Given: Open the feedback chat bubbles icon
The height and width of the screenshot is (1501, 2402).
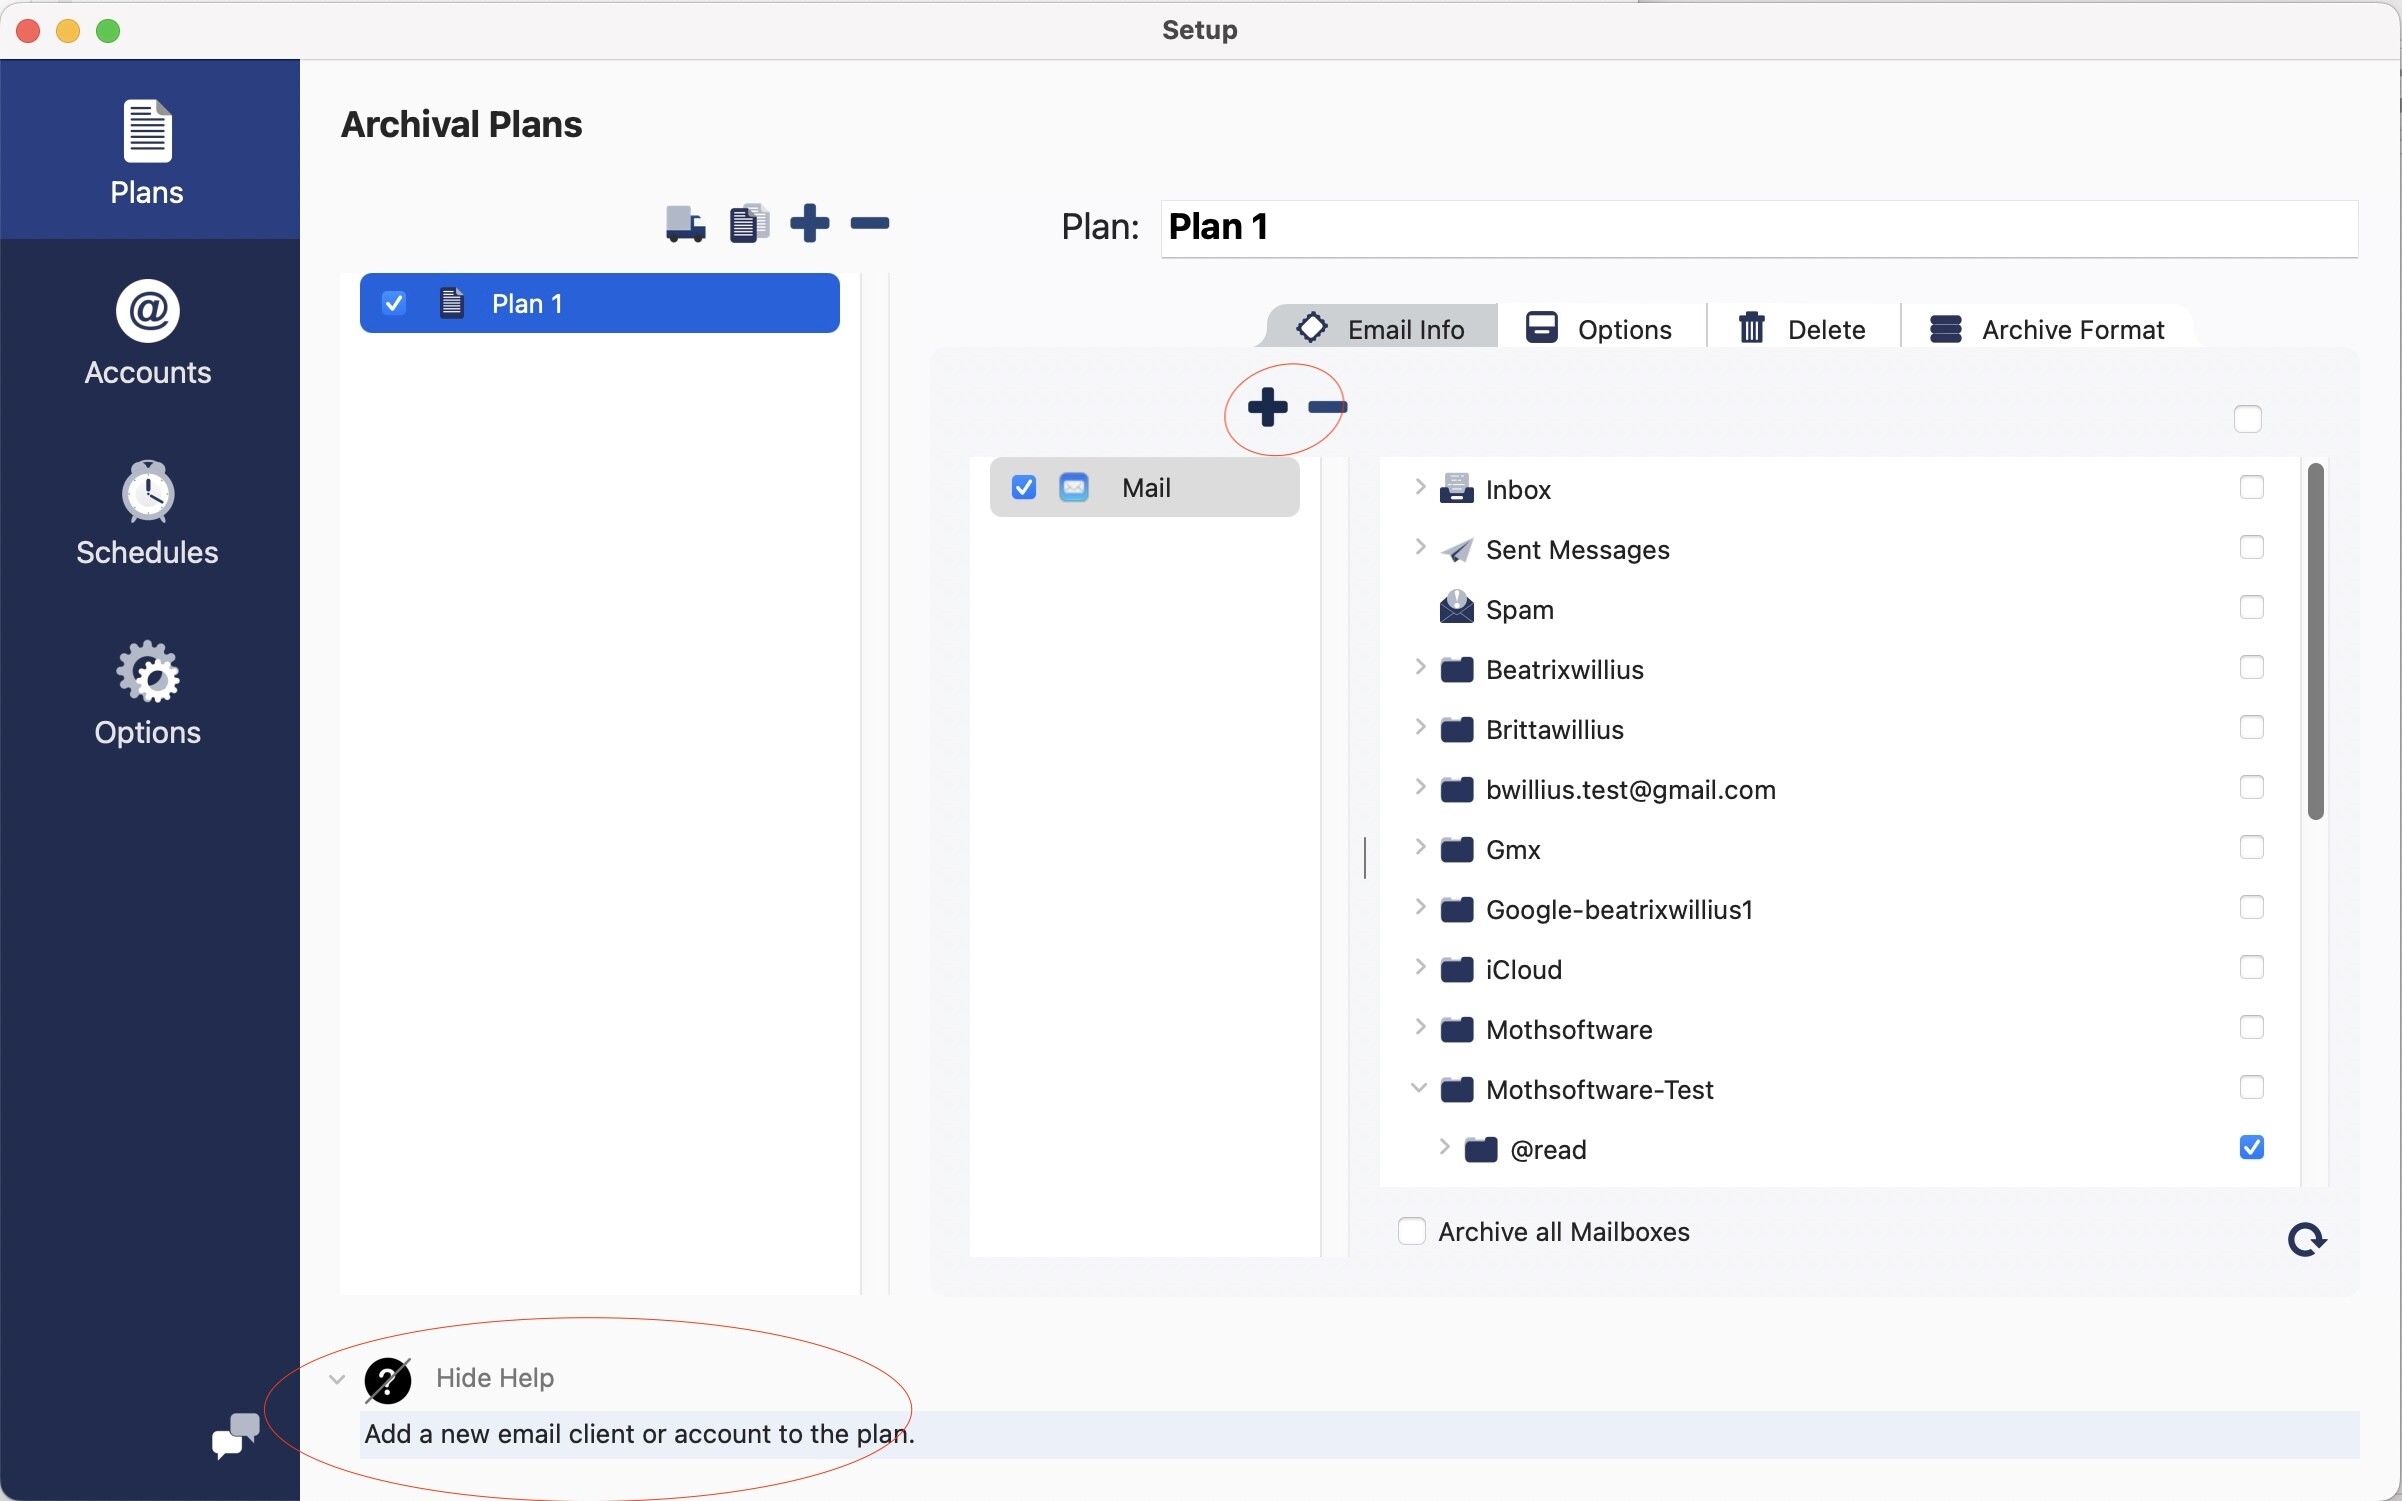Looking at the screenshot, I should 236,1436.
